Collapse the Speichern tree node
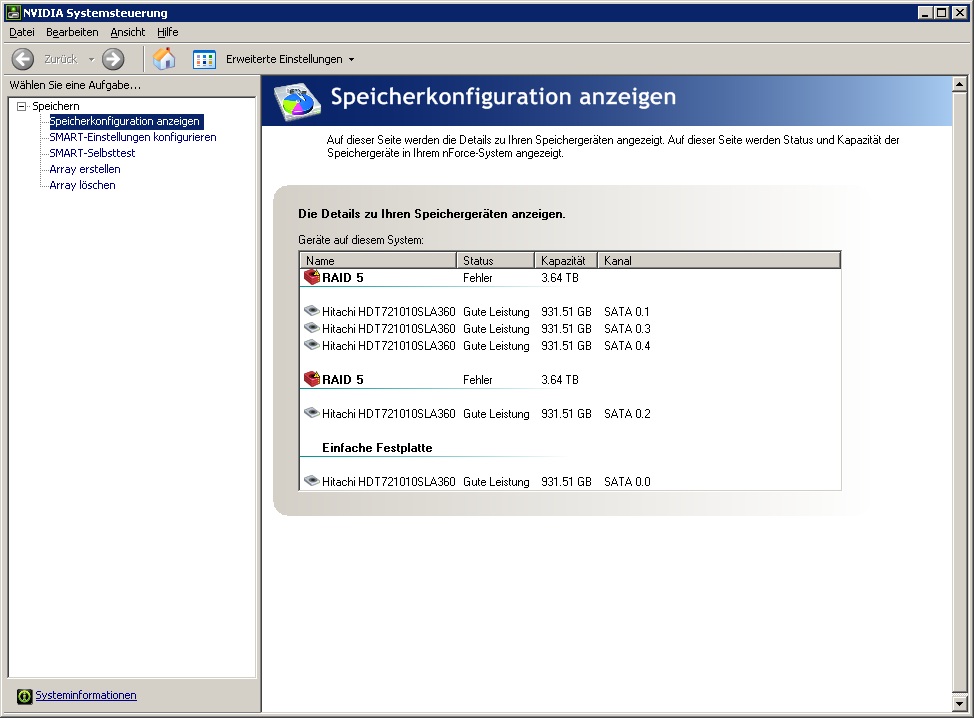This screenshot has width=975, height=718. coord(22,106)
